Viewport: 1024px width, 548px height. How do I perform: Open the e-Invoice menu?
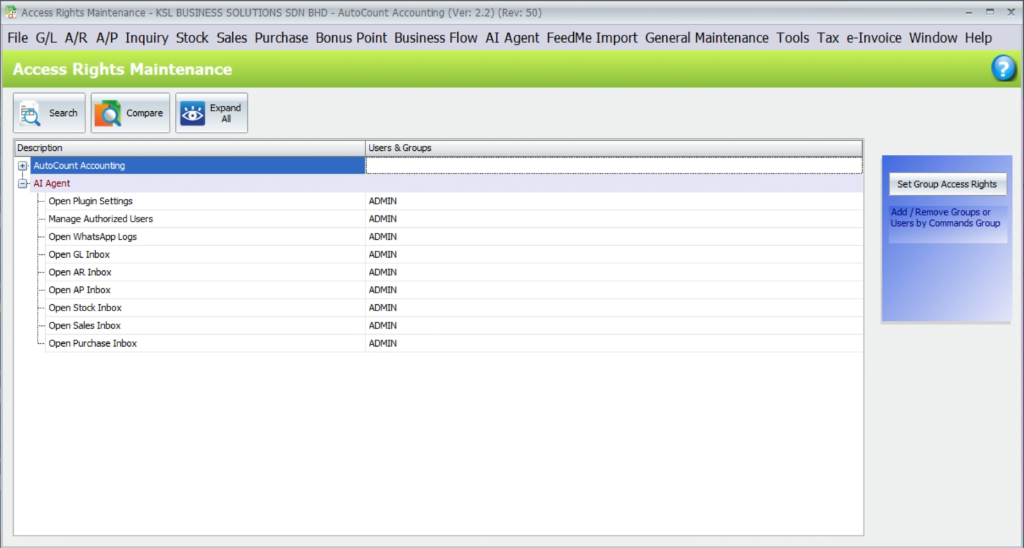pyautogui.click(x=874, y=38)
